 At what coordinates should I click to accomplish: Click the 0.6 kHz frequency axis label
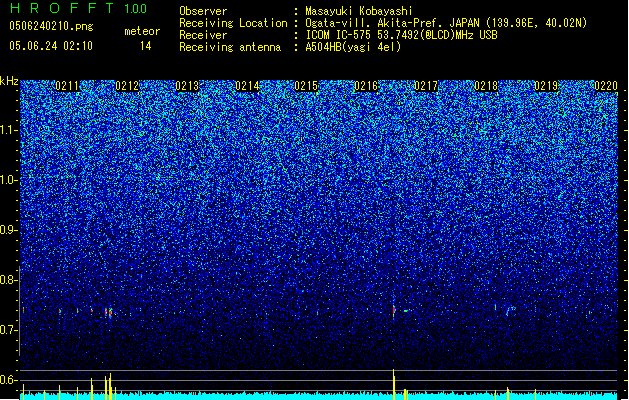tap(9, 380)
